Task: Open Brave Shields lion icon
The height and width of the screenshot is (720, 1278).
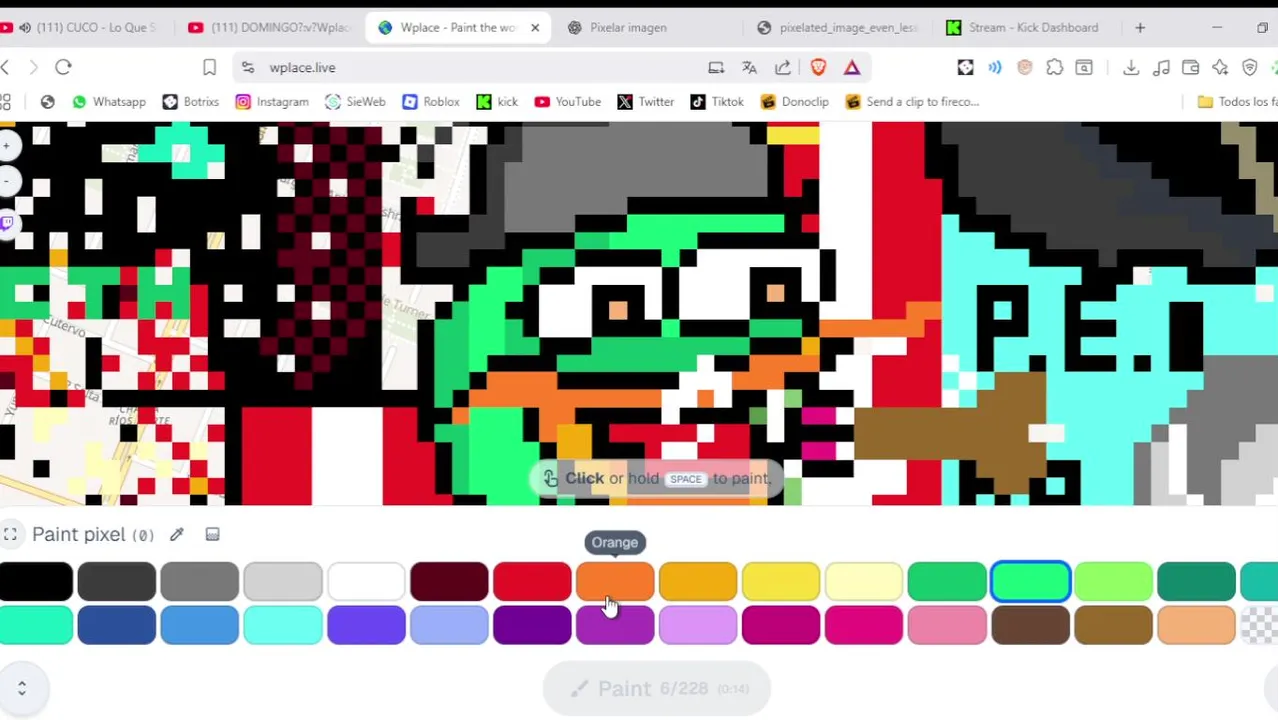Action: (x=818, y=67)
